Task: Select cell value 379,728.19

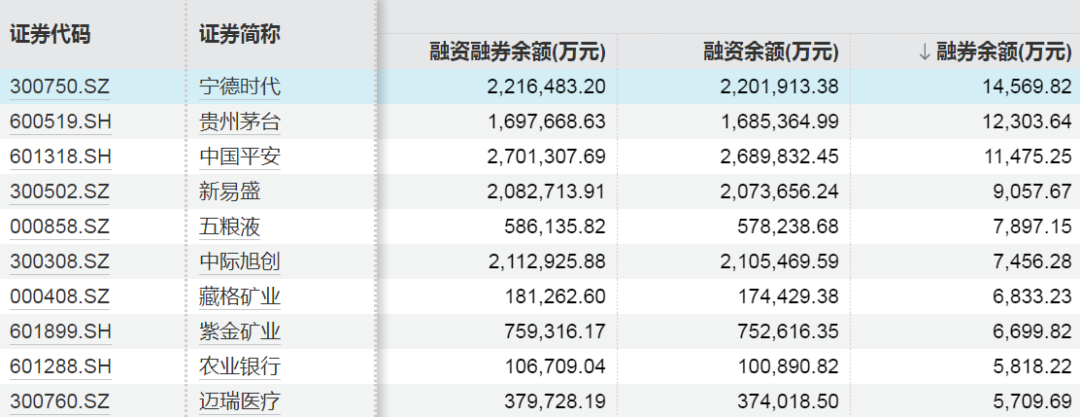Action: coord(555,402)
